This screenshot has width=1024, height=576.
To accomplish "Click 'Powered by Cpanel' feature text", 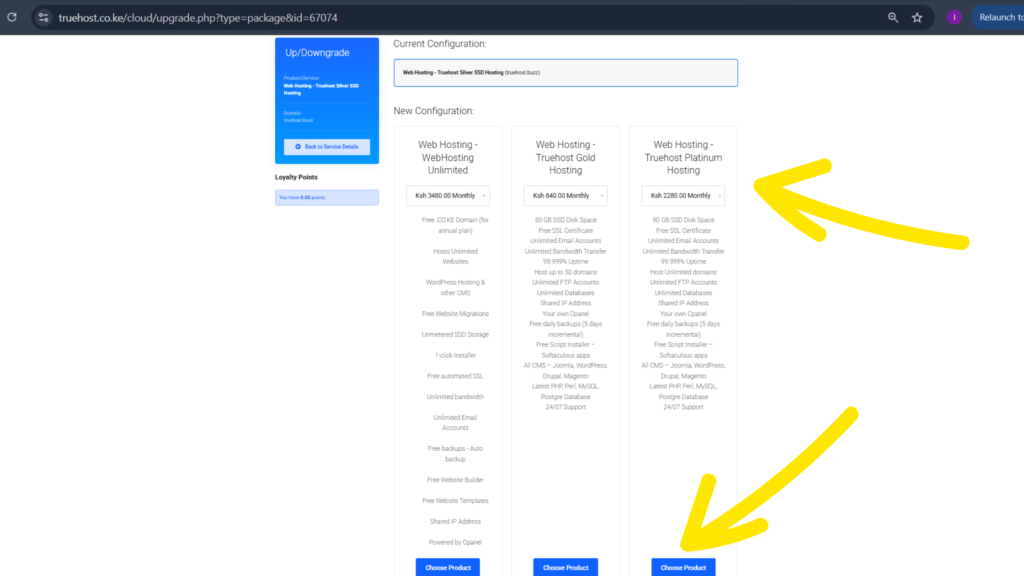I will [x=455, y=542].
